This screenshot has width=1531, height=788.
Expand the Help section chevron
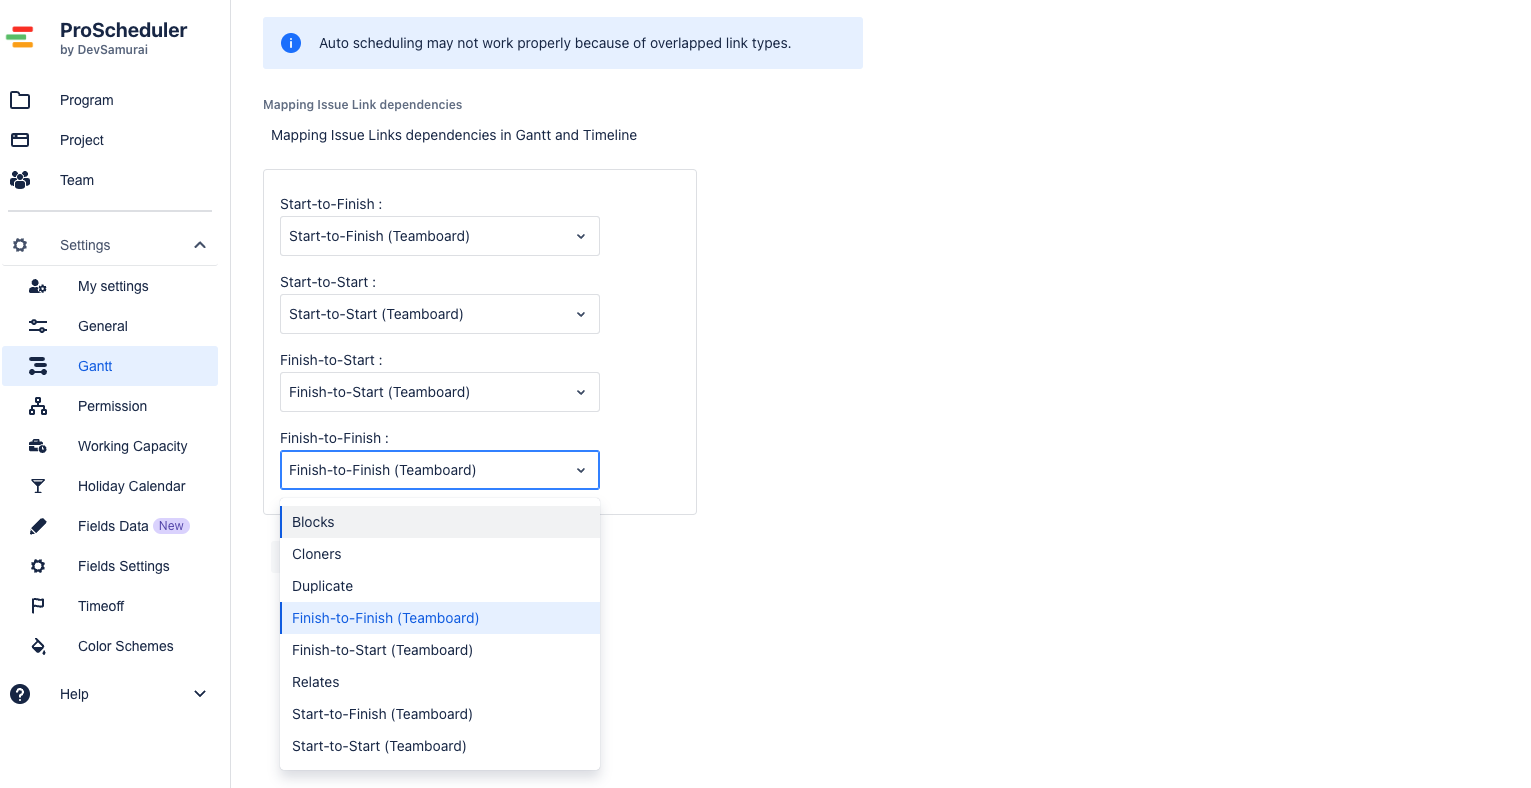[x=200, y=694]
